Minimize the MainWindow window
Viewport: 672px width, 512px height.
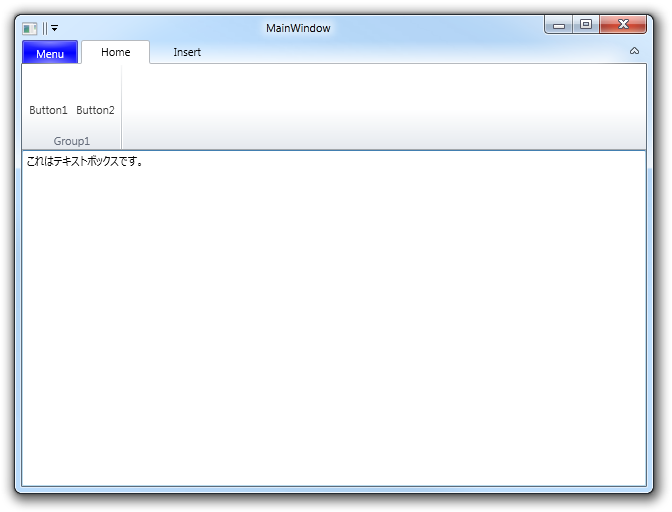click(x=559, y=25)
